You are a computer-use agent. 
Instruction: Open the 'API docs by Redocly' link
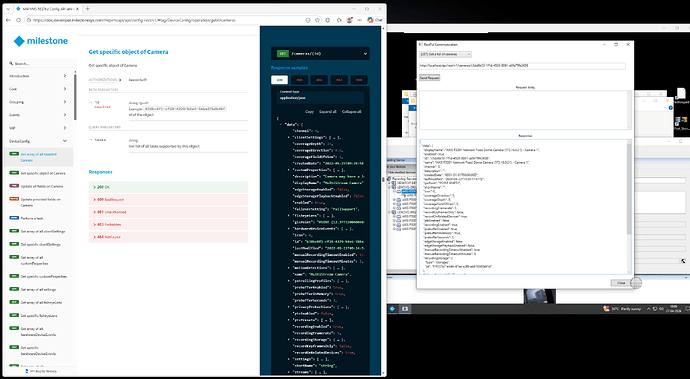tap(42, 371)
